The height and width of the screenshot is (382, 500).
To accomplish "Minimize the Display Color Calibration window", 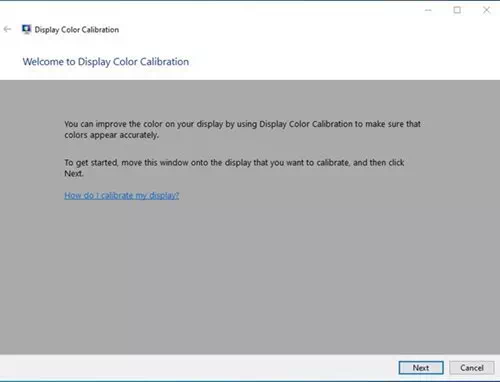I will click(x=428, y=10).
